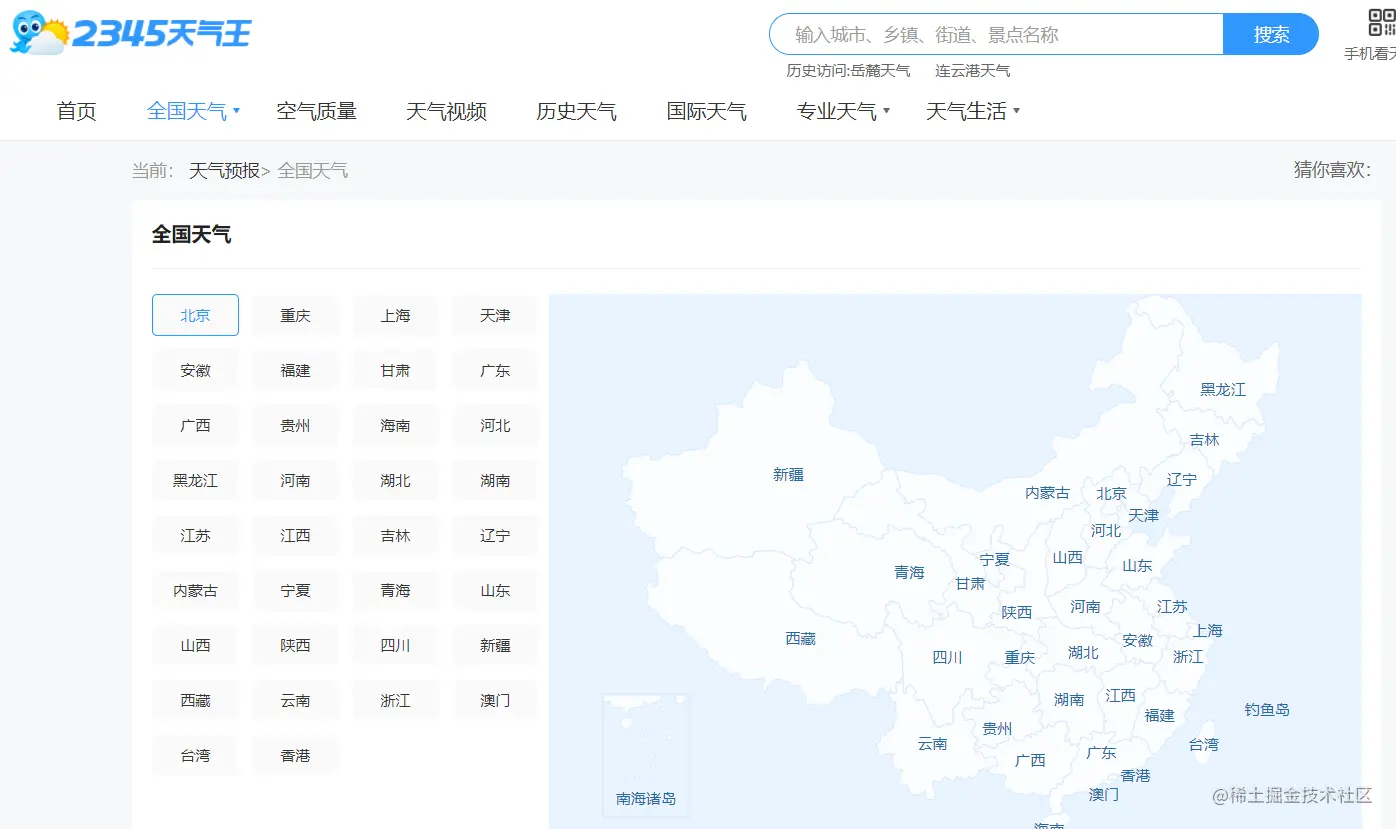
Task: Select the 江苏 province button
Action: pos(195,535)
